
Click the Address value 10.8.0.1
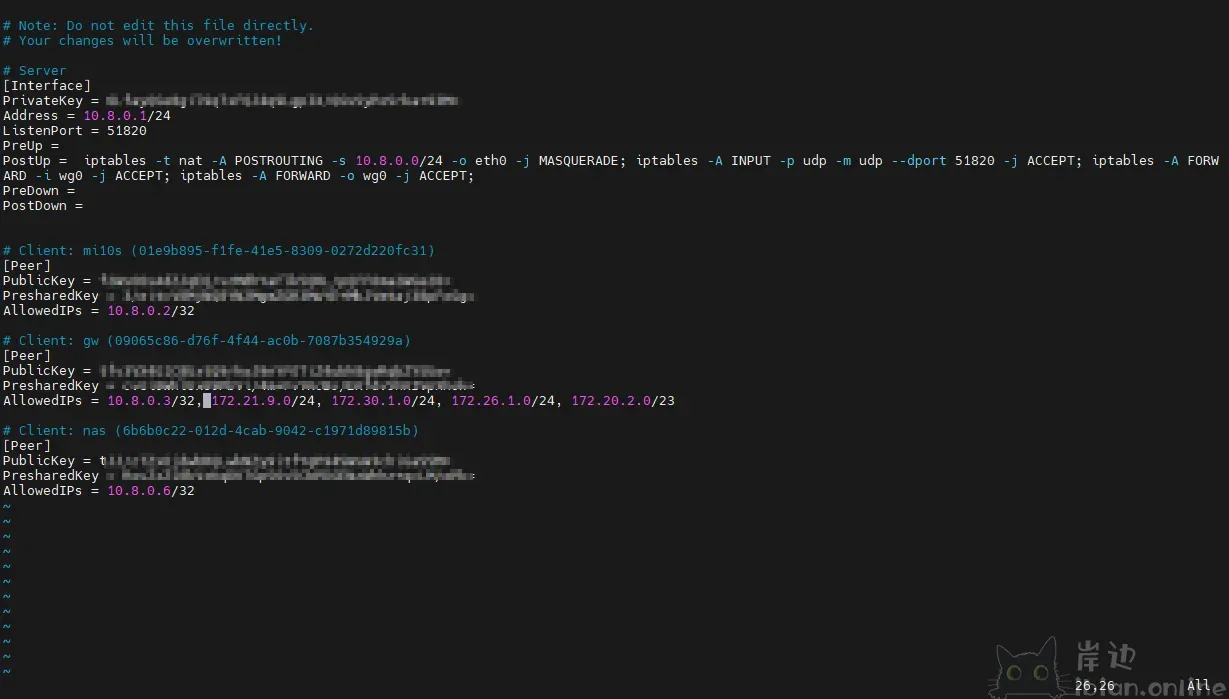pyautogui.click(x=115, y=115)
